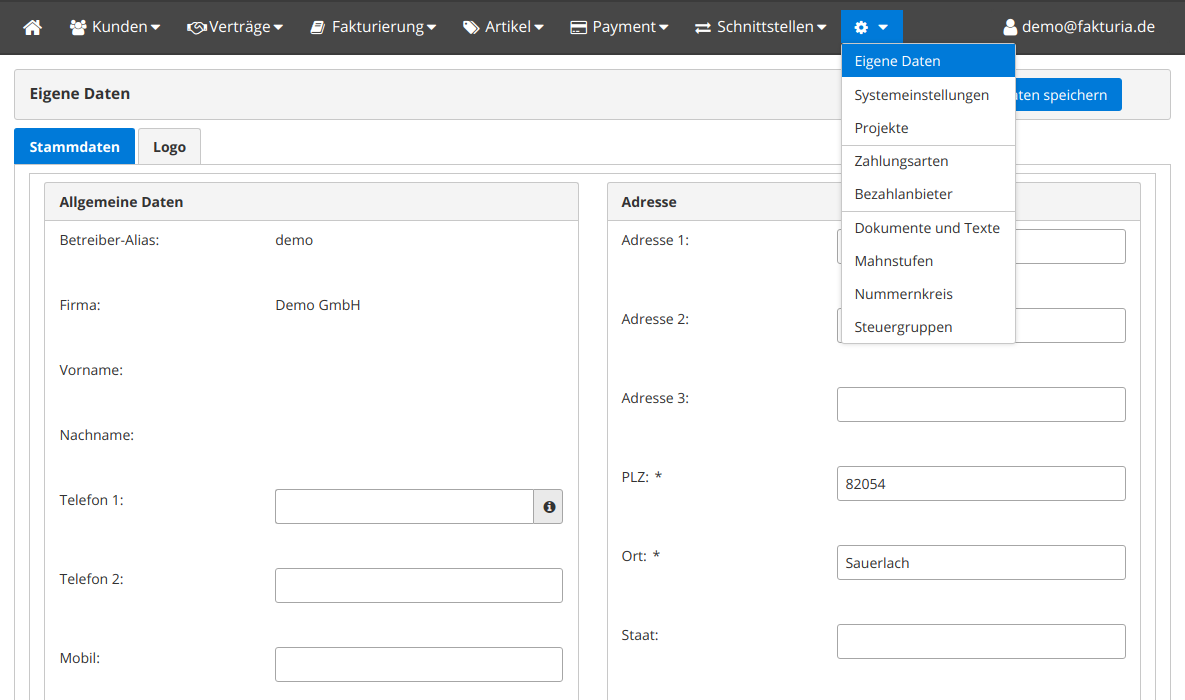Open the Payment dropdown menu

[619, 28]
